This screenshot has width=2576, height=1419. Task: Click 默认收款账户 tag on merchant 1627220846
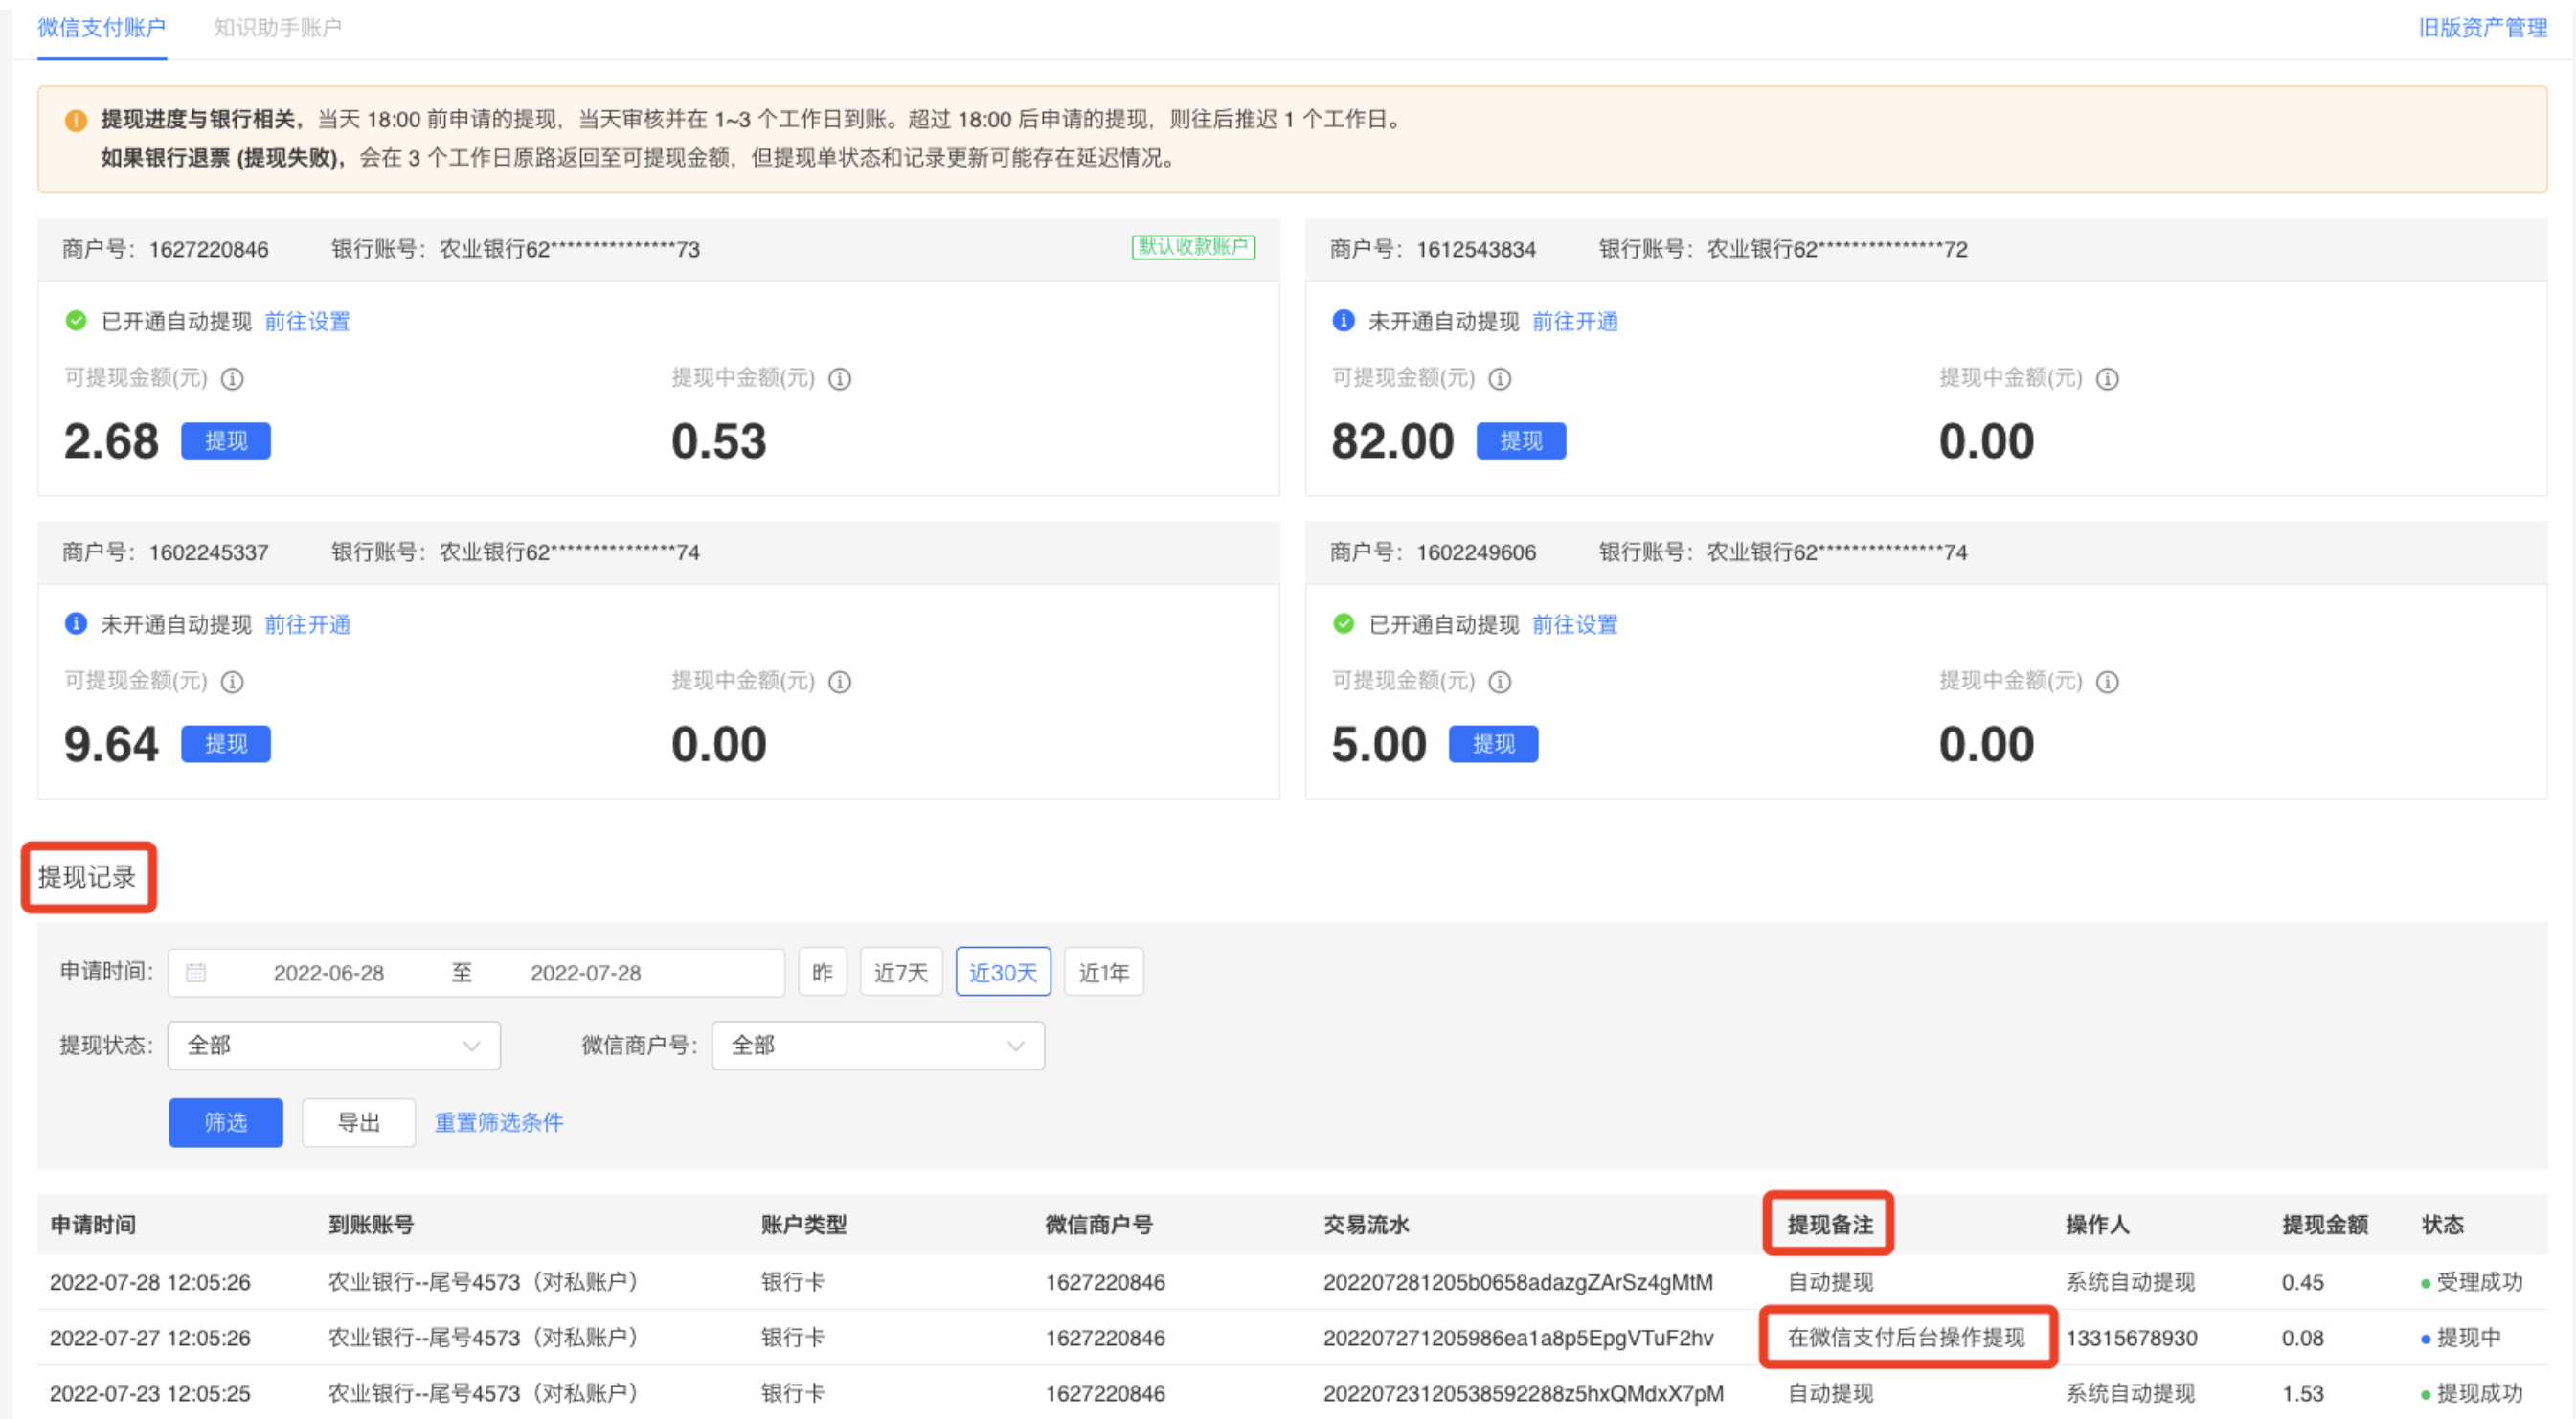[x=1193, y=247]
